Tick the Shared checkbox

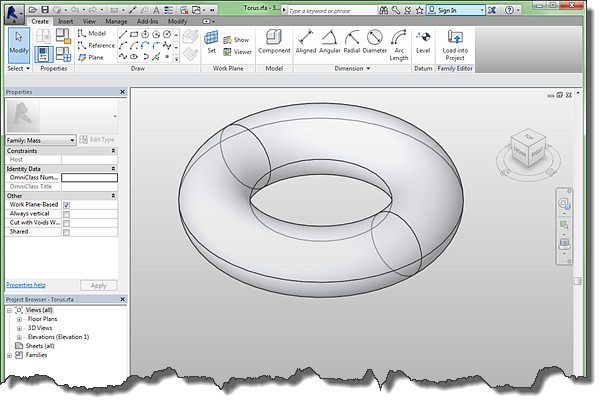66,232
